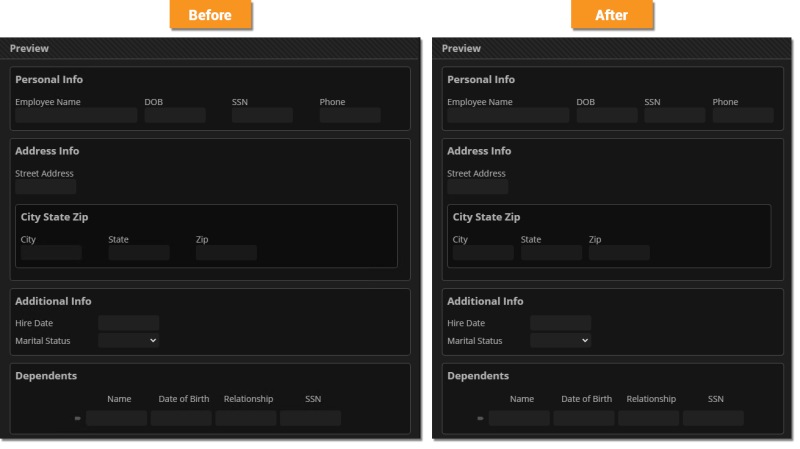Image resolution: width=800 pixels, height=449 pixels.
Task: Click Street Address field in Before preview
Action: [46, 187]
